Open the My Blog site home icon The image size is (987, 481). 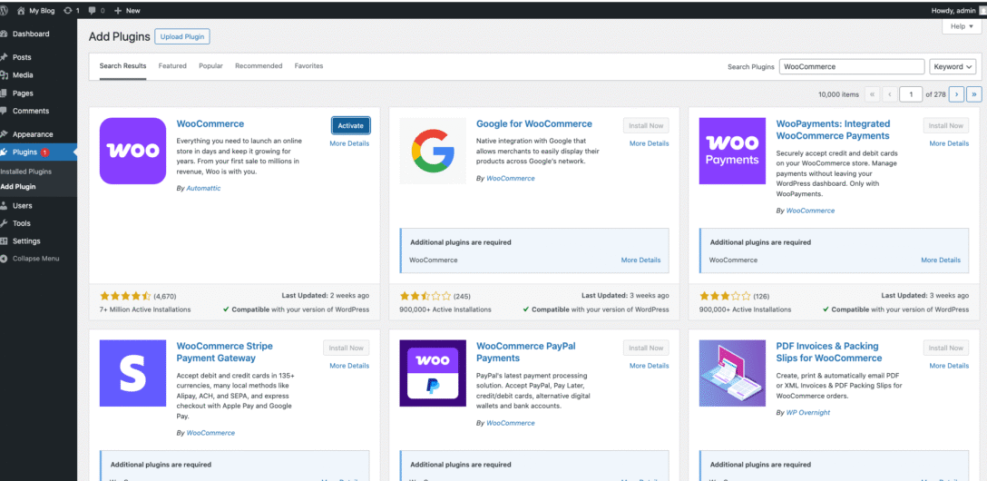point(21,11)
